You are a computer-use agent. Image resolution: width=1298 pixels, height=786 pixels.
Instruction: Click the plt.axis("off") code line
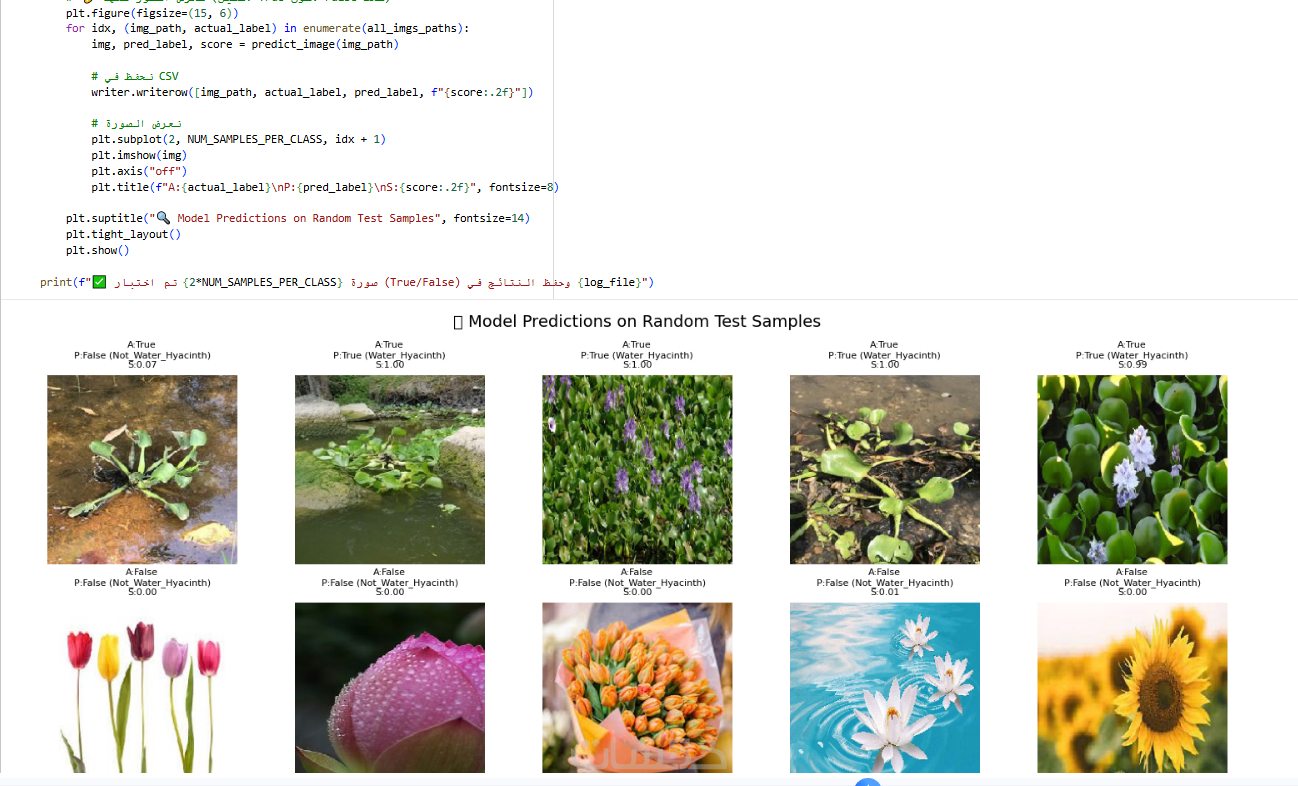[139, 171]
